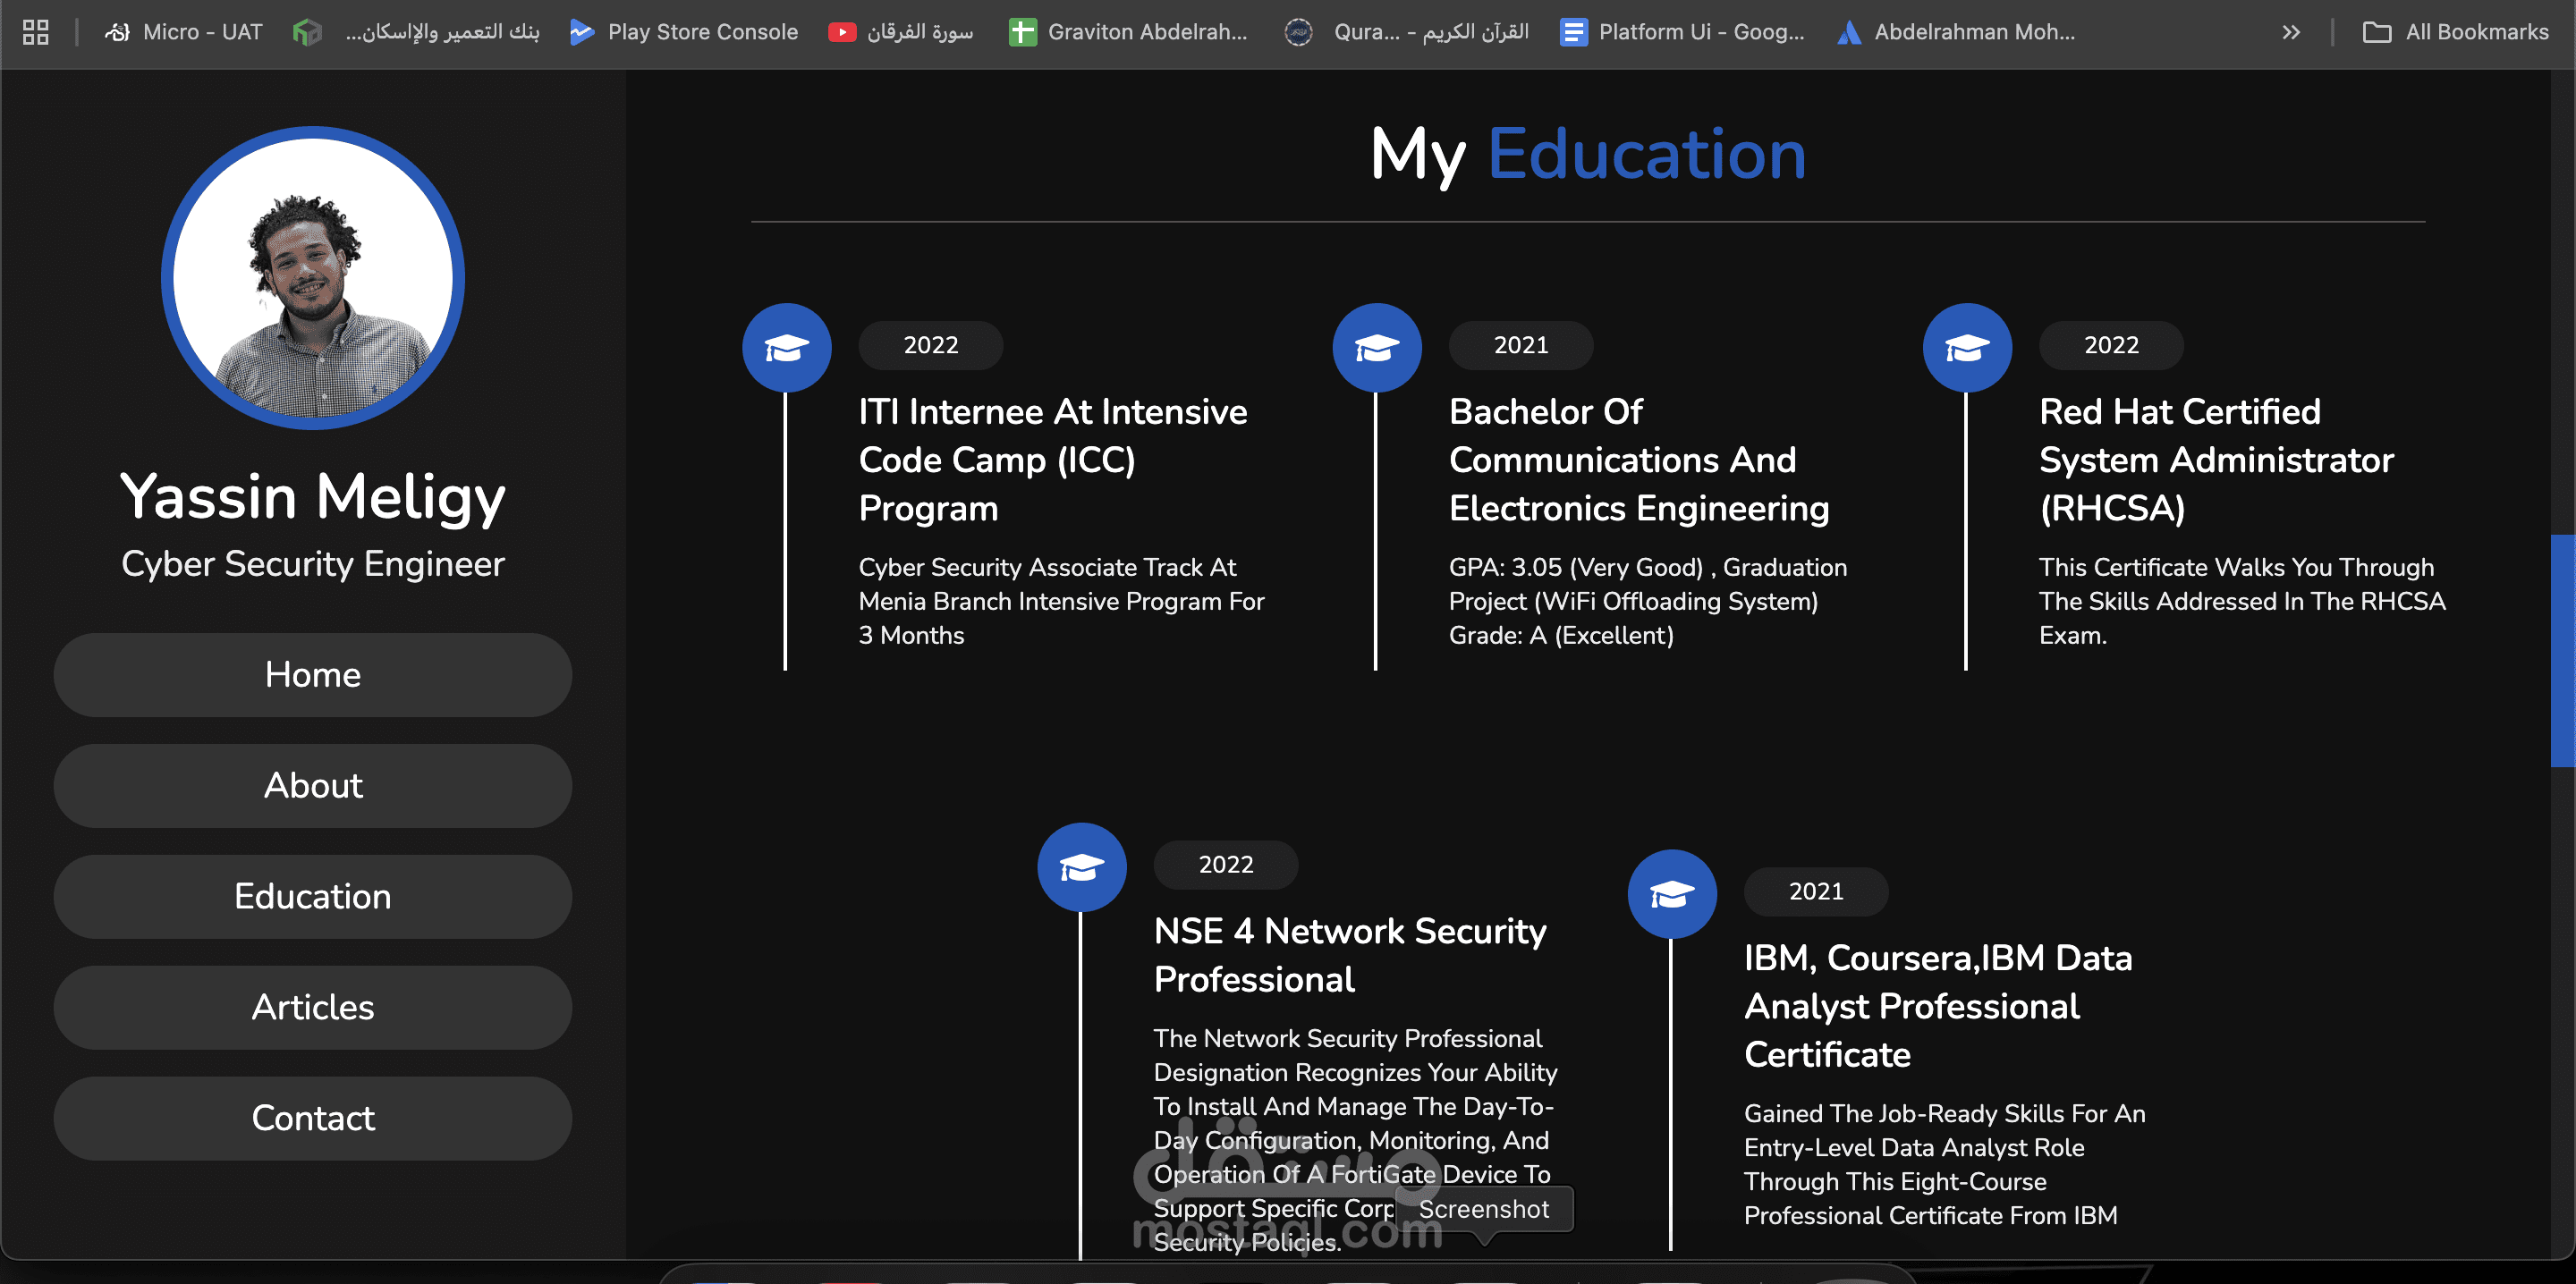Select Red Hat Certified System Administrator title
Screen dimensions: 2576x1284
[2217, 460]
